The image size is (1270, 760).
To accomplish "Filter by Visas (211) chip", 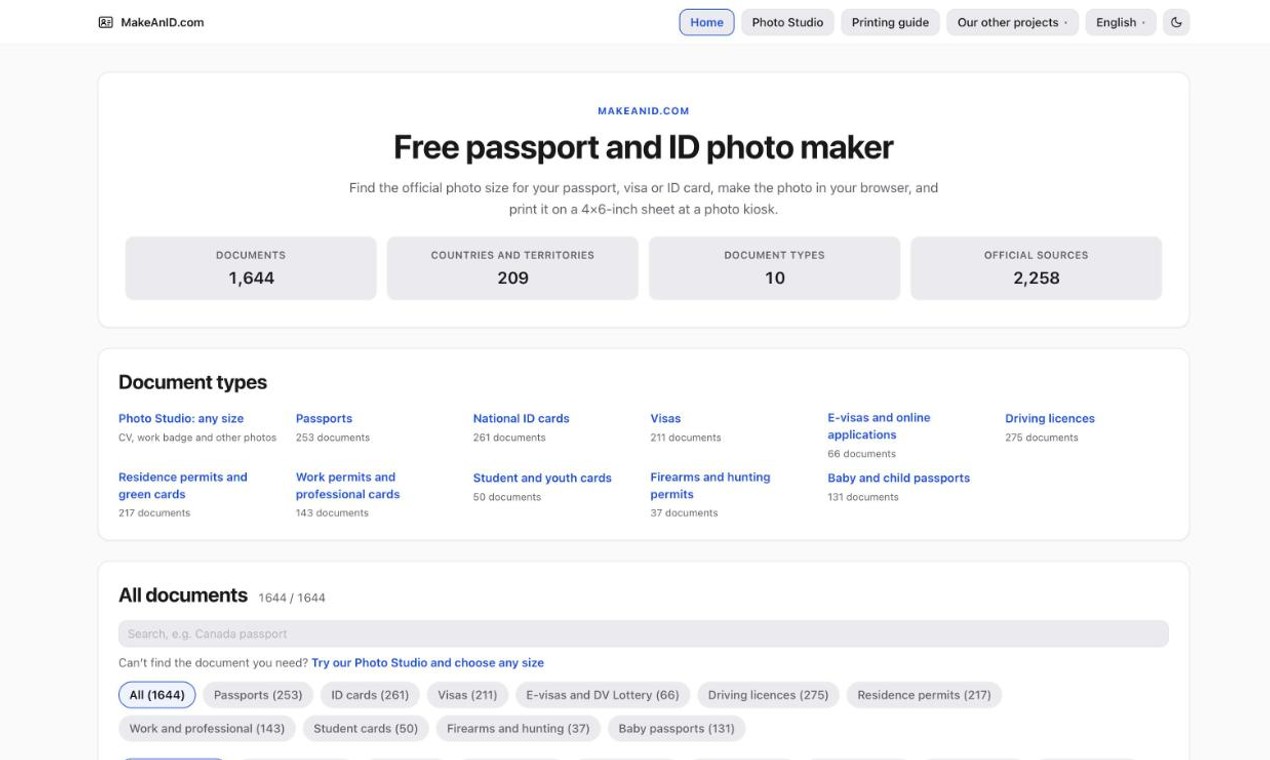I will point(467,695).
